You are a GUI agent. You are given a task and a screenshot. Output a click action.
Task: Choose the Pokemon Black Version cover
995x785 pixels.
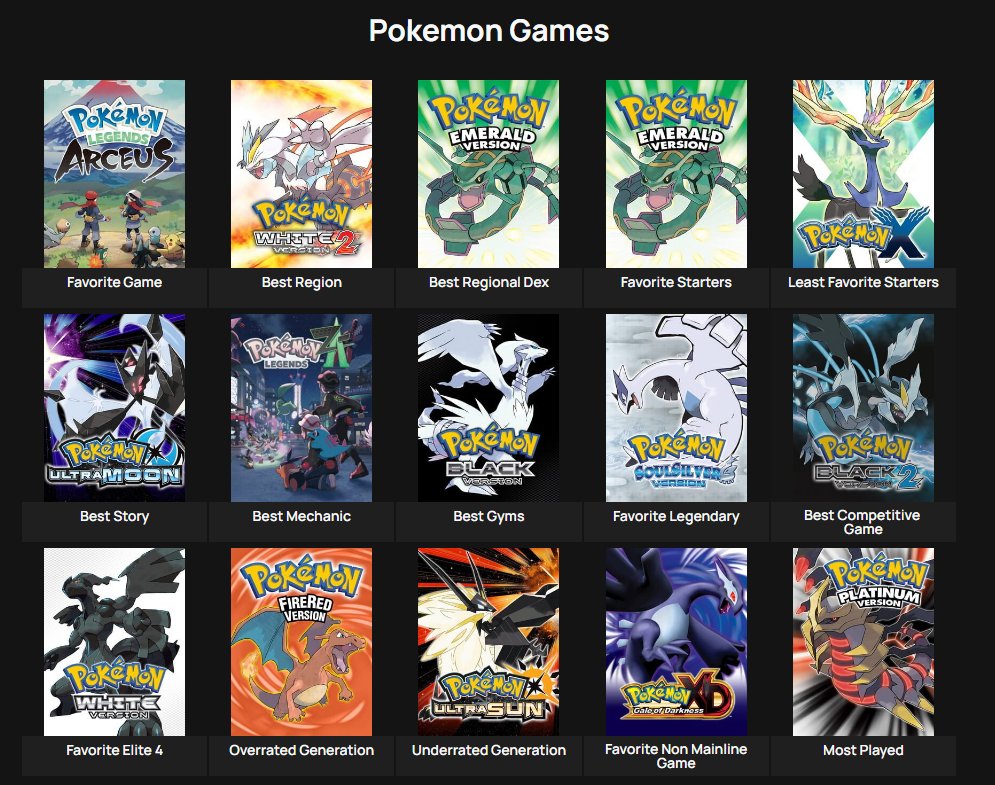click(x=489, y=408)
